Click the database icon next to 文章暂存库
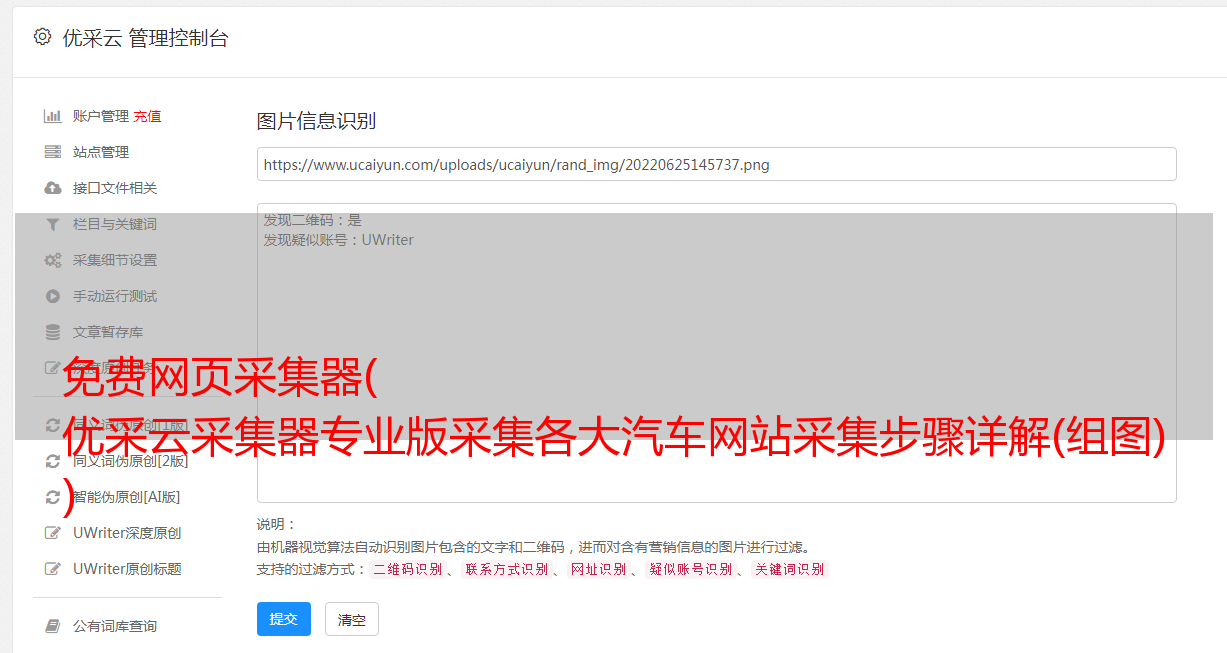Viewport: 1227px width, 653px height. (x=53, y=332)
